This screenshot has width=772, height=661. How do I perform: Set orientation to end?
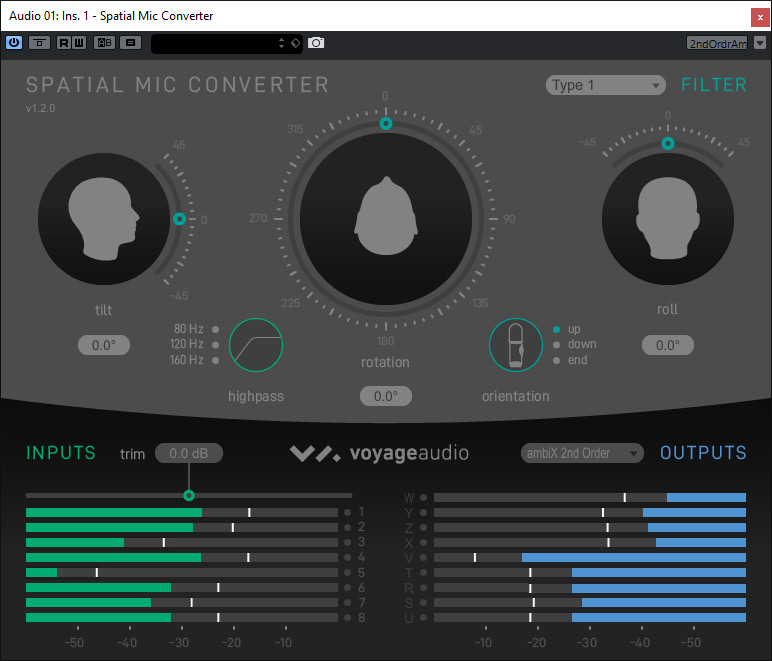click(x=556, y=360)
